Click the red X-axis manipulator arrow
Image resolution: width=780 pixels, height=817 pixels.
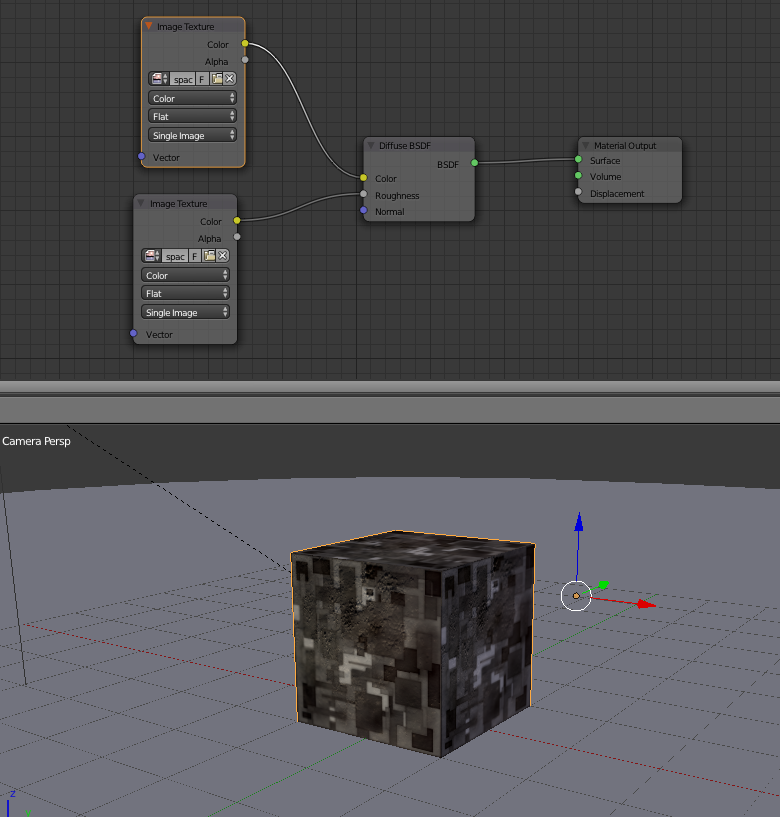[x=646, y=604]
